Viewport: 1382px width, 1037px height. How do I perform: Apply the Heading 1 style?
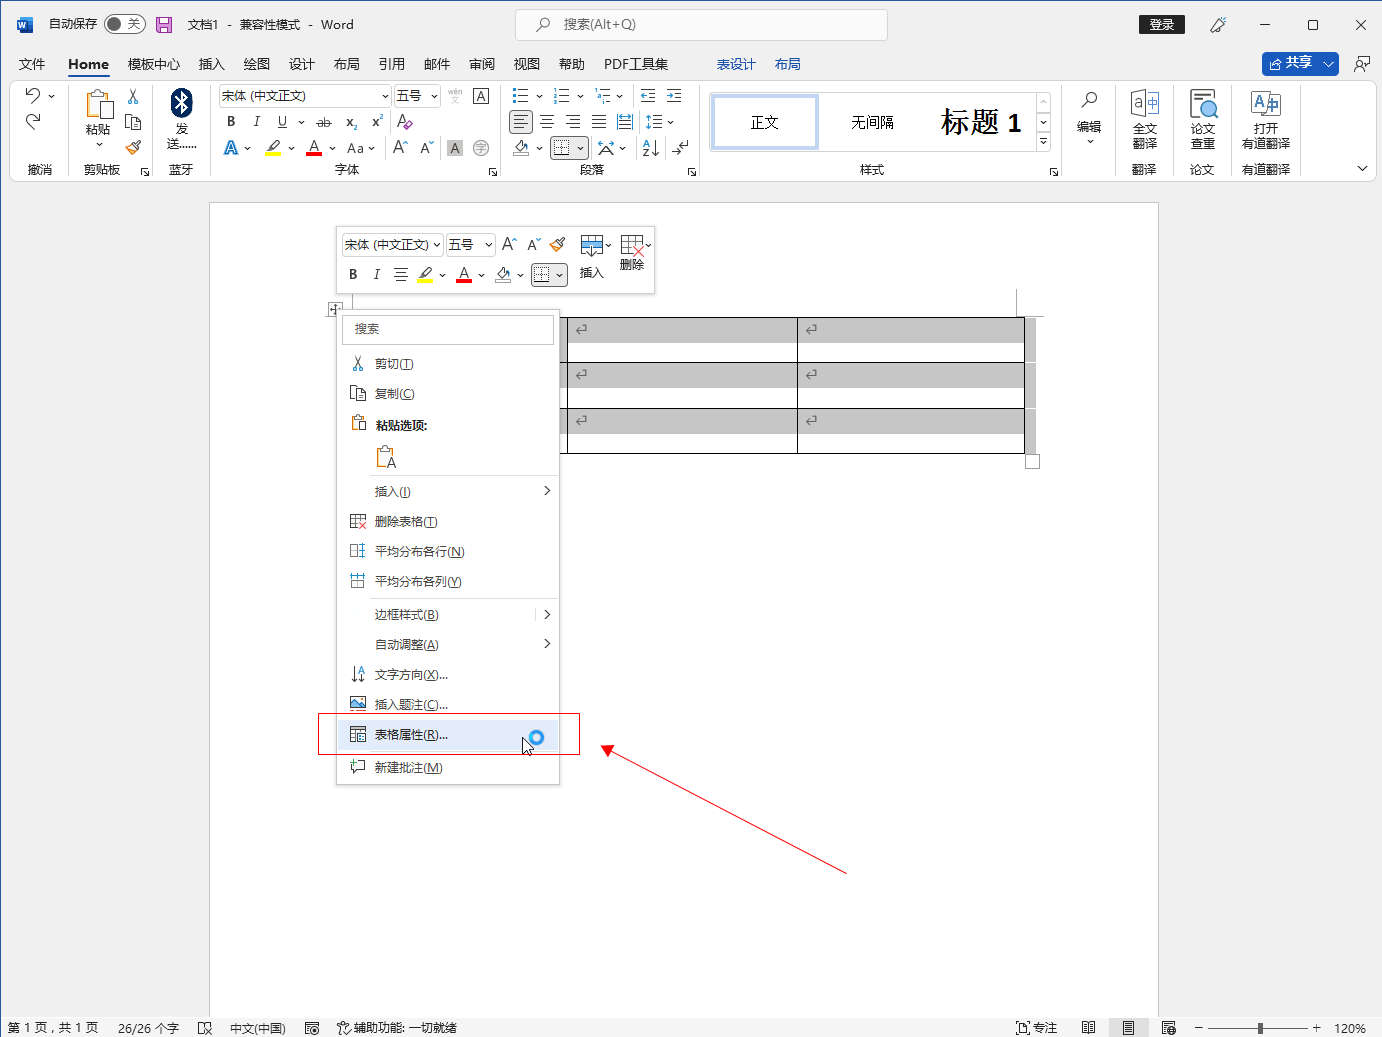981,122
